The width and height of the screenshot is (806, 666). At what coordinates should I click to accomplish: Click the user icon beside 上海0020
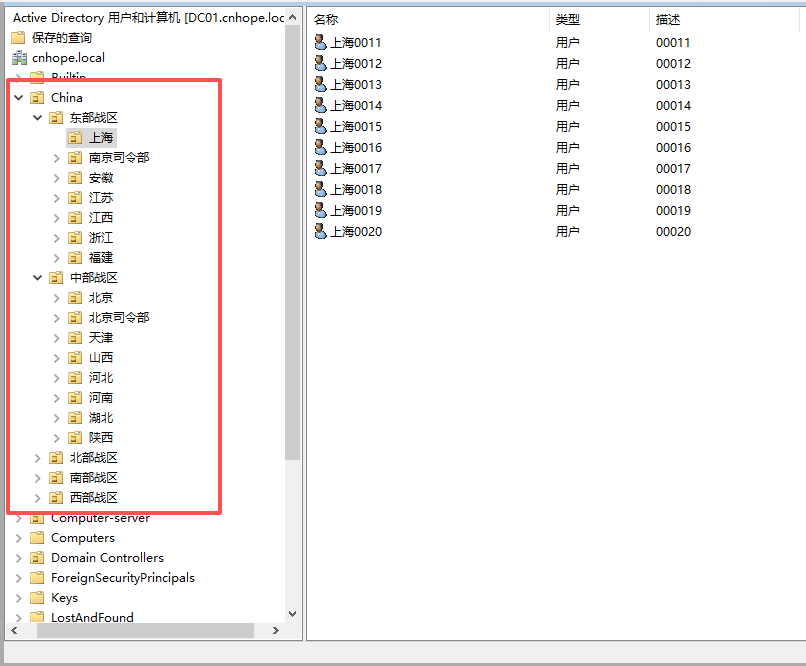coord(320,232)
